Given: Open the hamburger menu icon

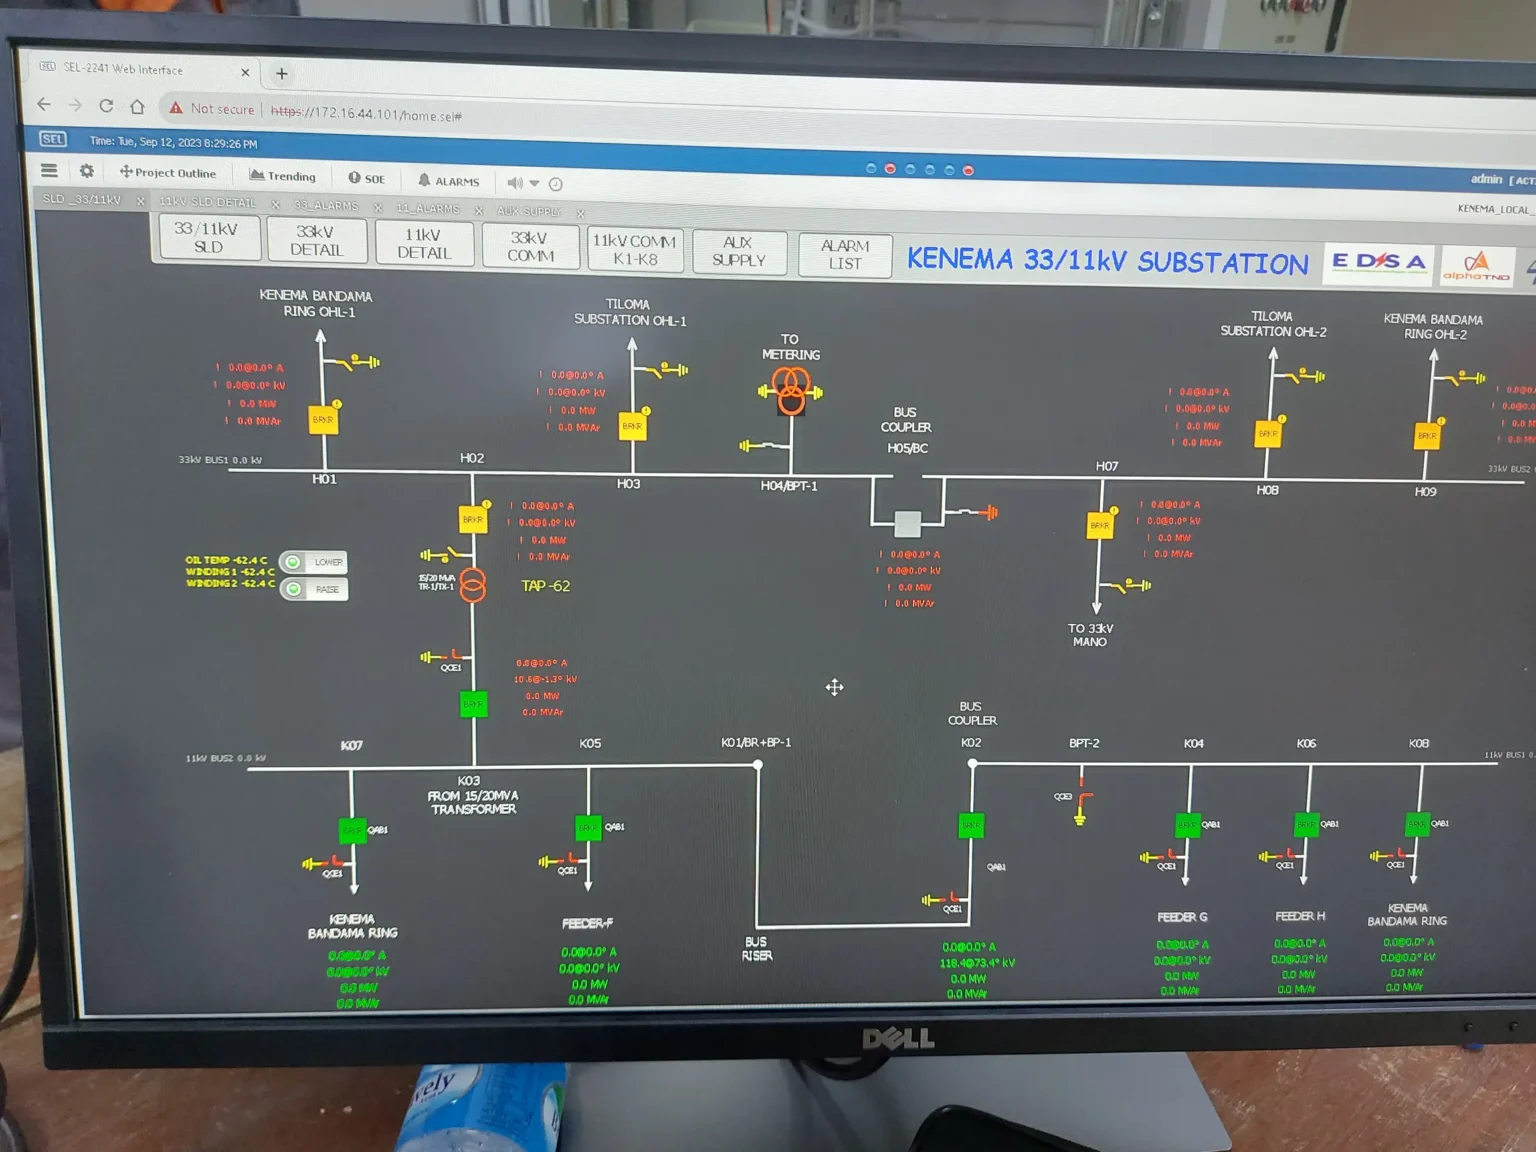Looking at the screenshot, I should click(x=49, y=170).
